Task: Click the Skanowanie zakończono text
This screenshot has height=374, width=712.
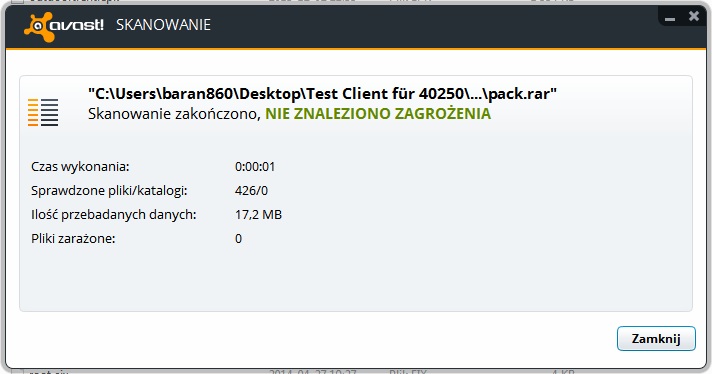Action: 174,113
